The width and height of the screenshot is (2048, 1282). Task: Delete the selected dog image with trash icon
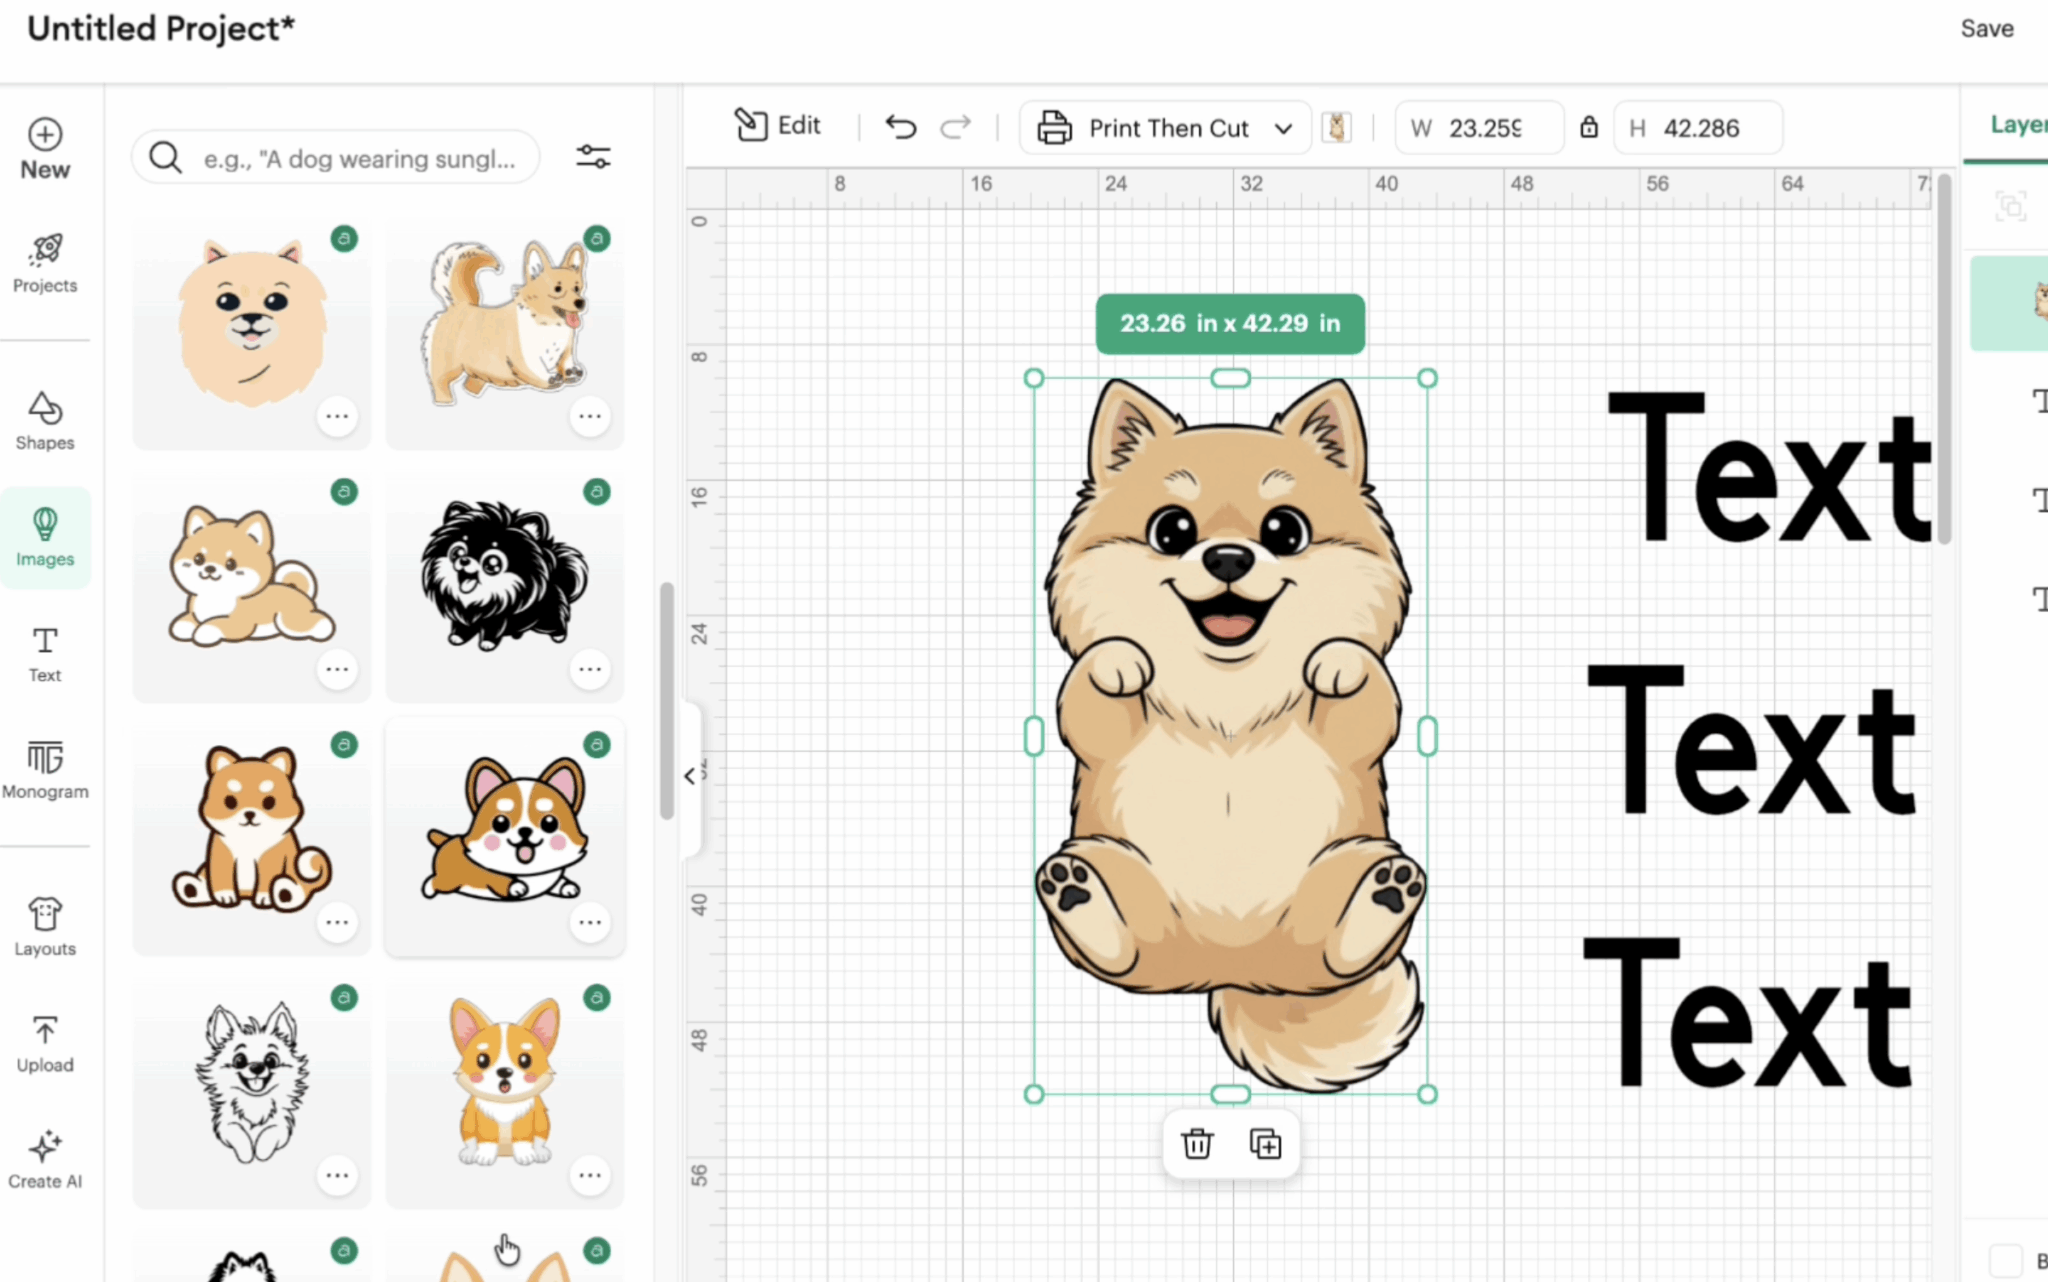(x=1197, y=1143)
